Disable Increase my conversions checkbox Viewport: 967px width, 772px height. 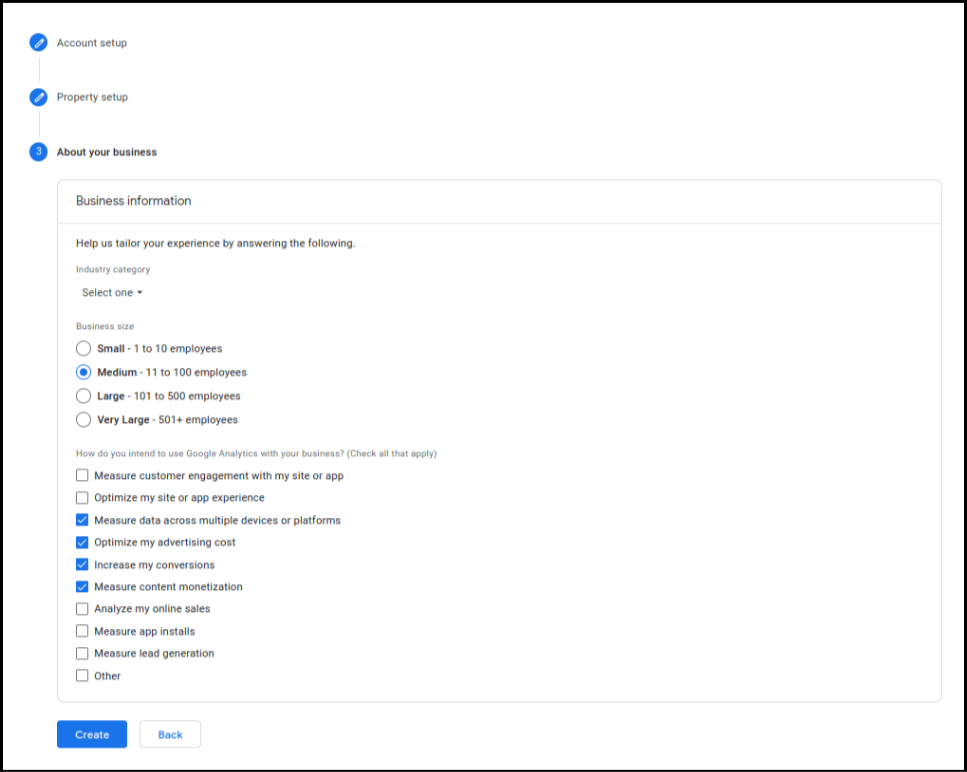click(82, 565)
